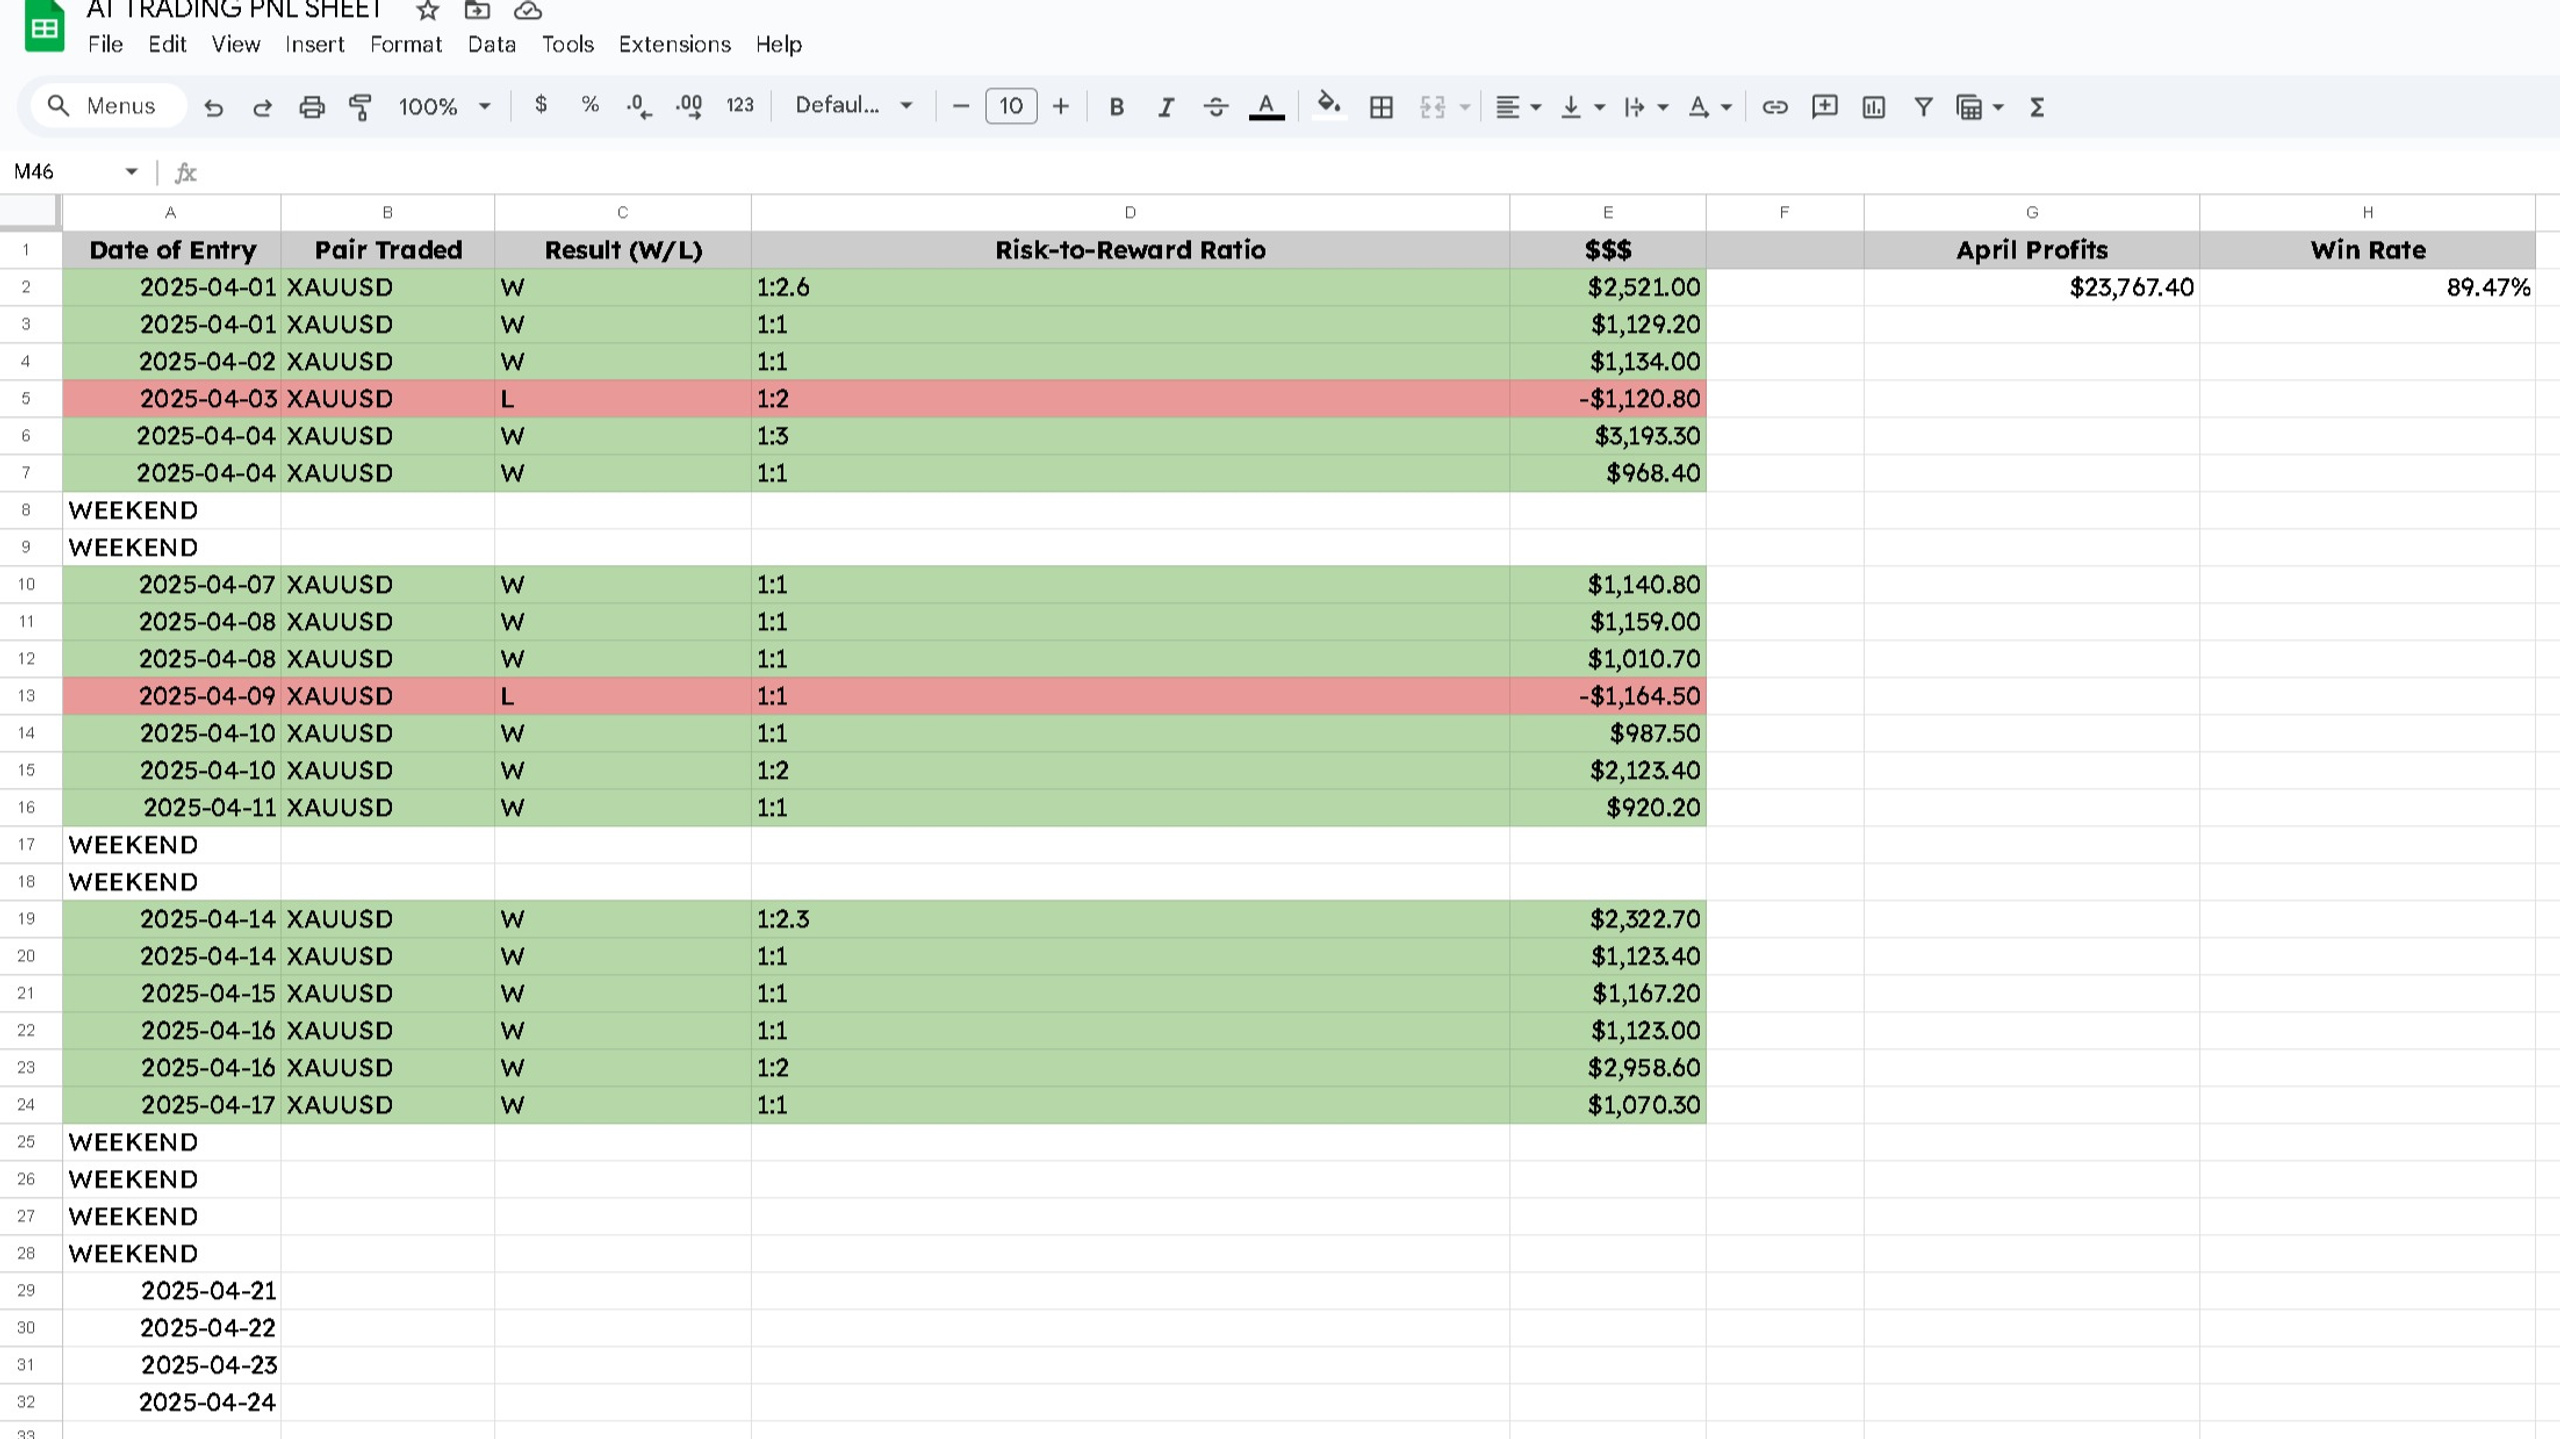Open the Name box dropdown arrow
Screen dimensions: 2560x1439
pyautogui.click(x=131, y=172)
